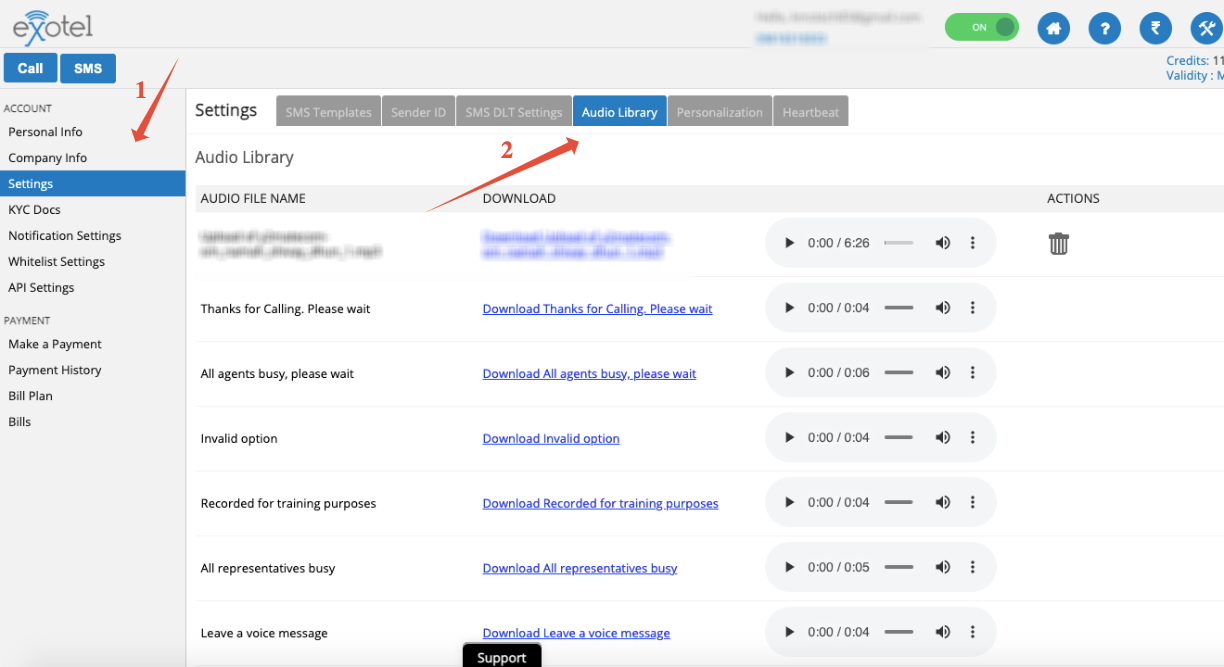The height and width of the screenshot is (667, 1224).
Task: Mute the 'All agents busy, please wait' audio
Action: click(942, 373)
